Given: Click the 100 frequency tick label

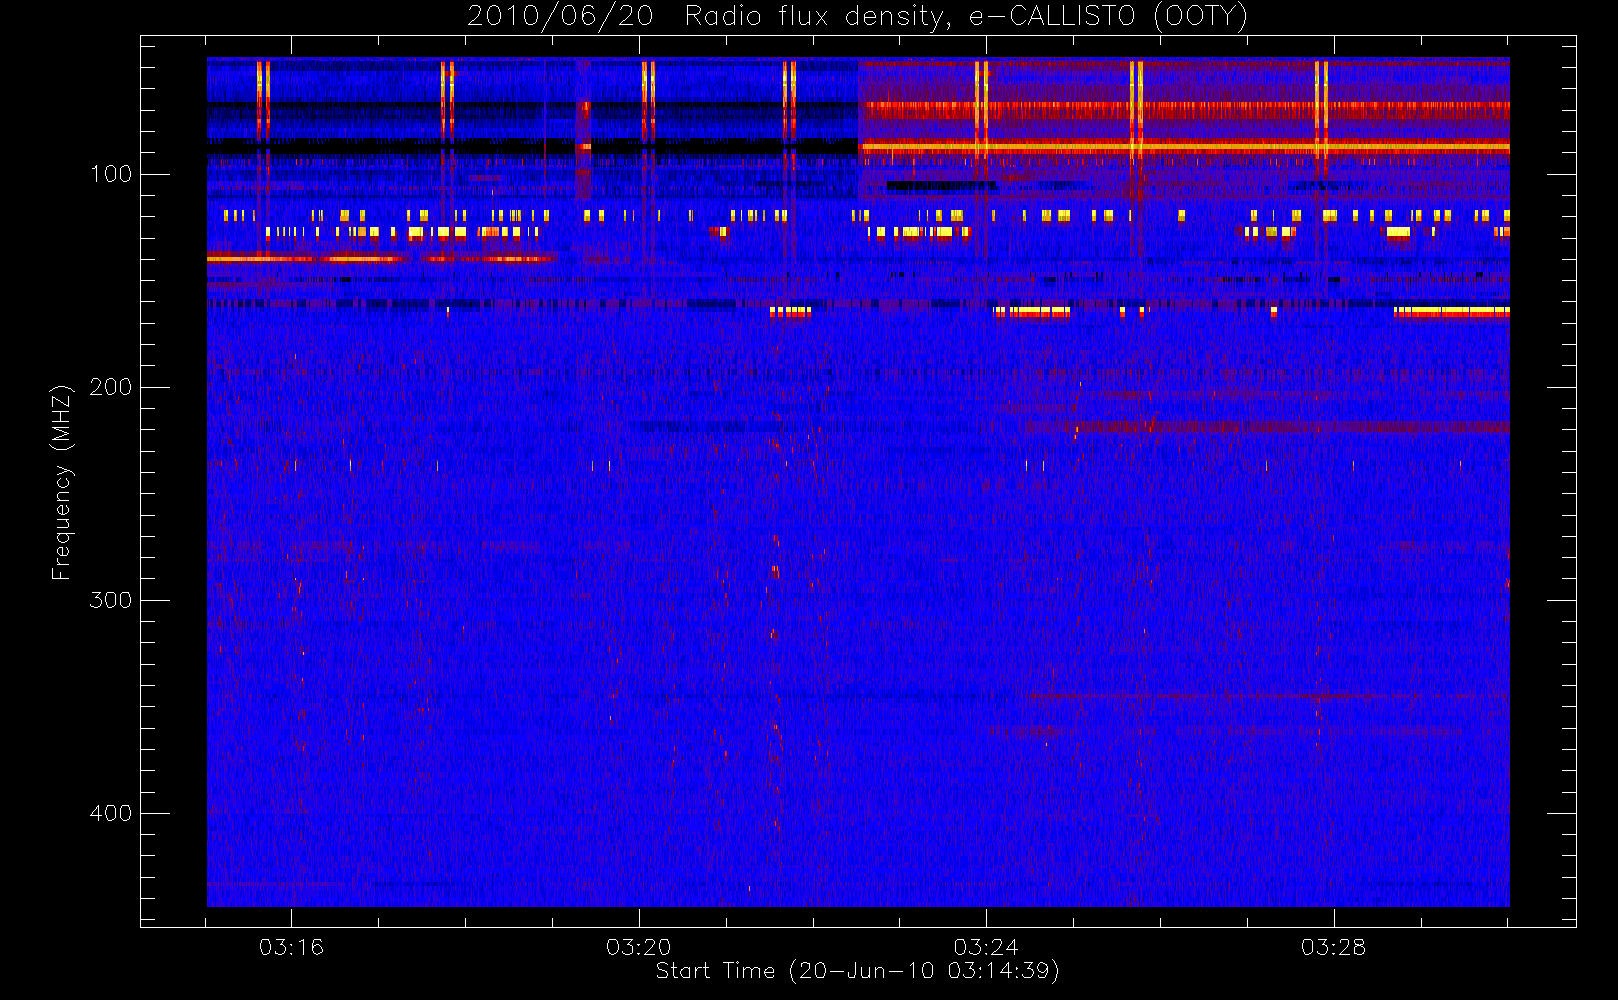Looking at the screenshot, I should tap(111, 174).
